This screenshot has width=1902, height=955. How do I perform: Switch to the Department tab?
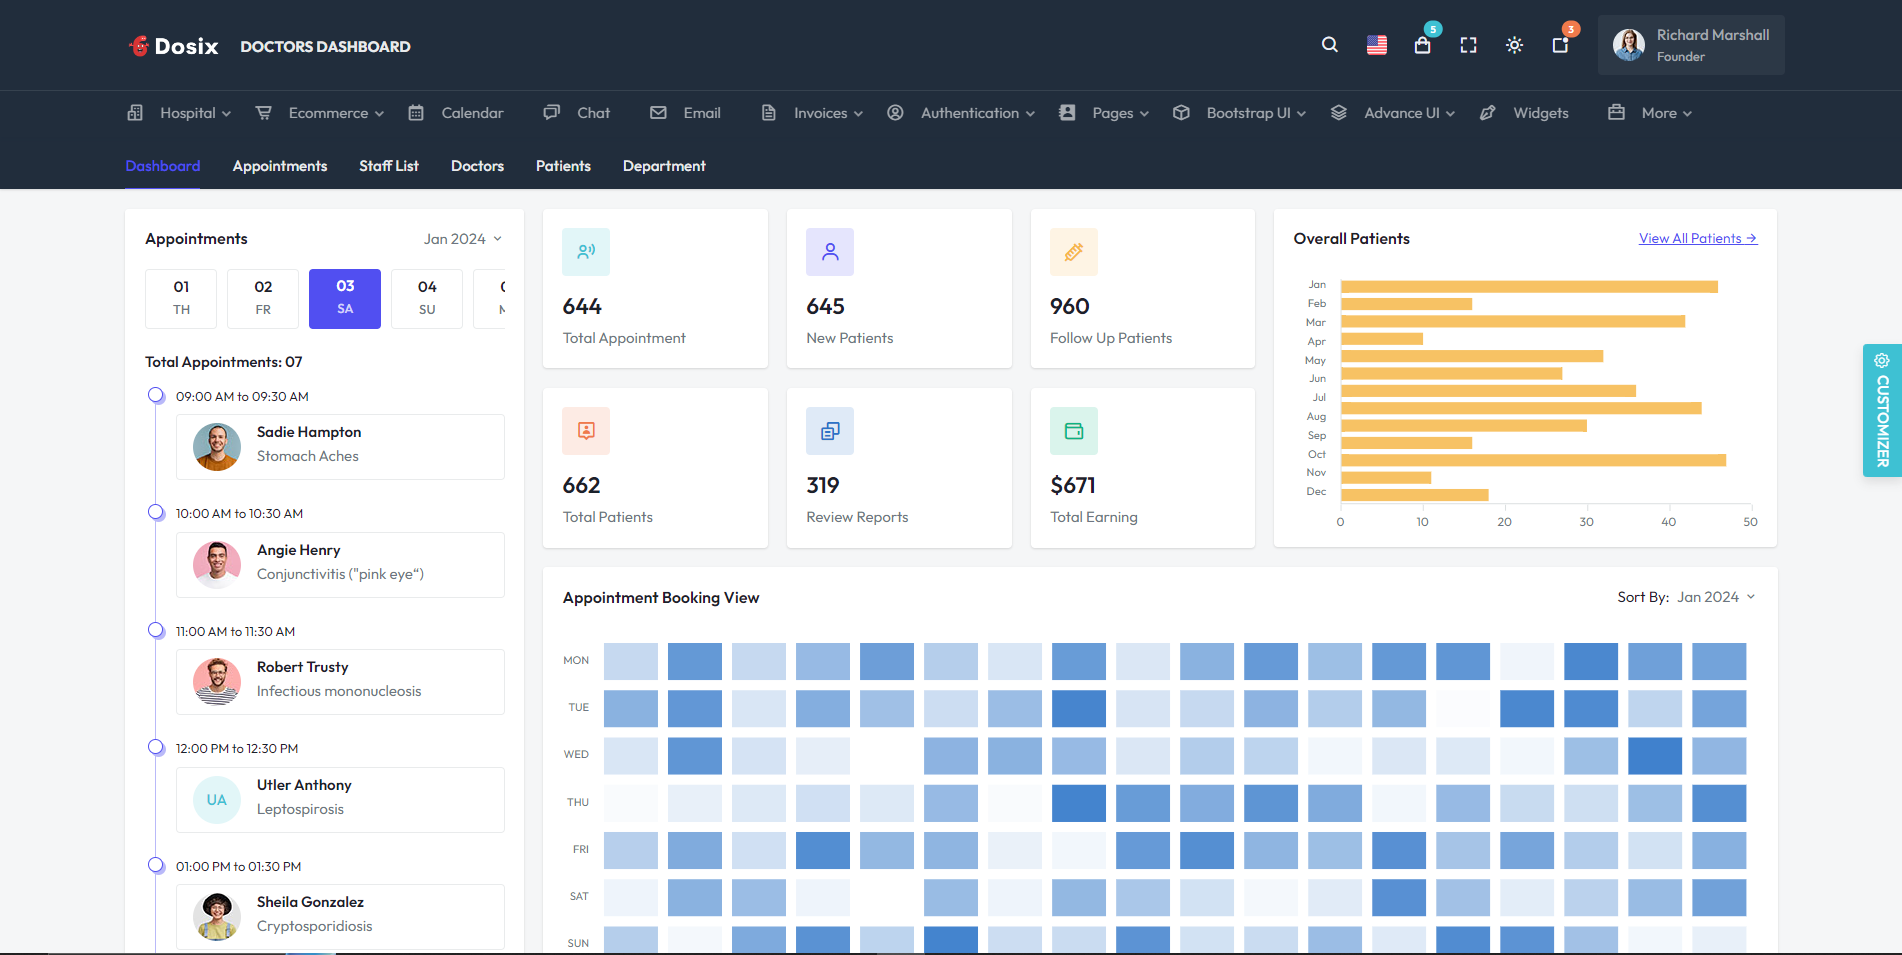[664, 166]
